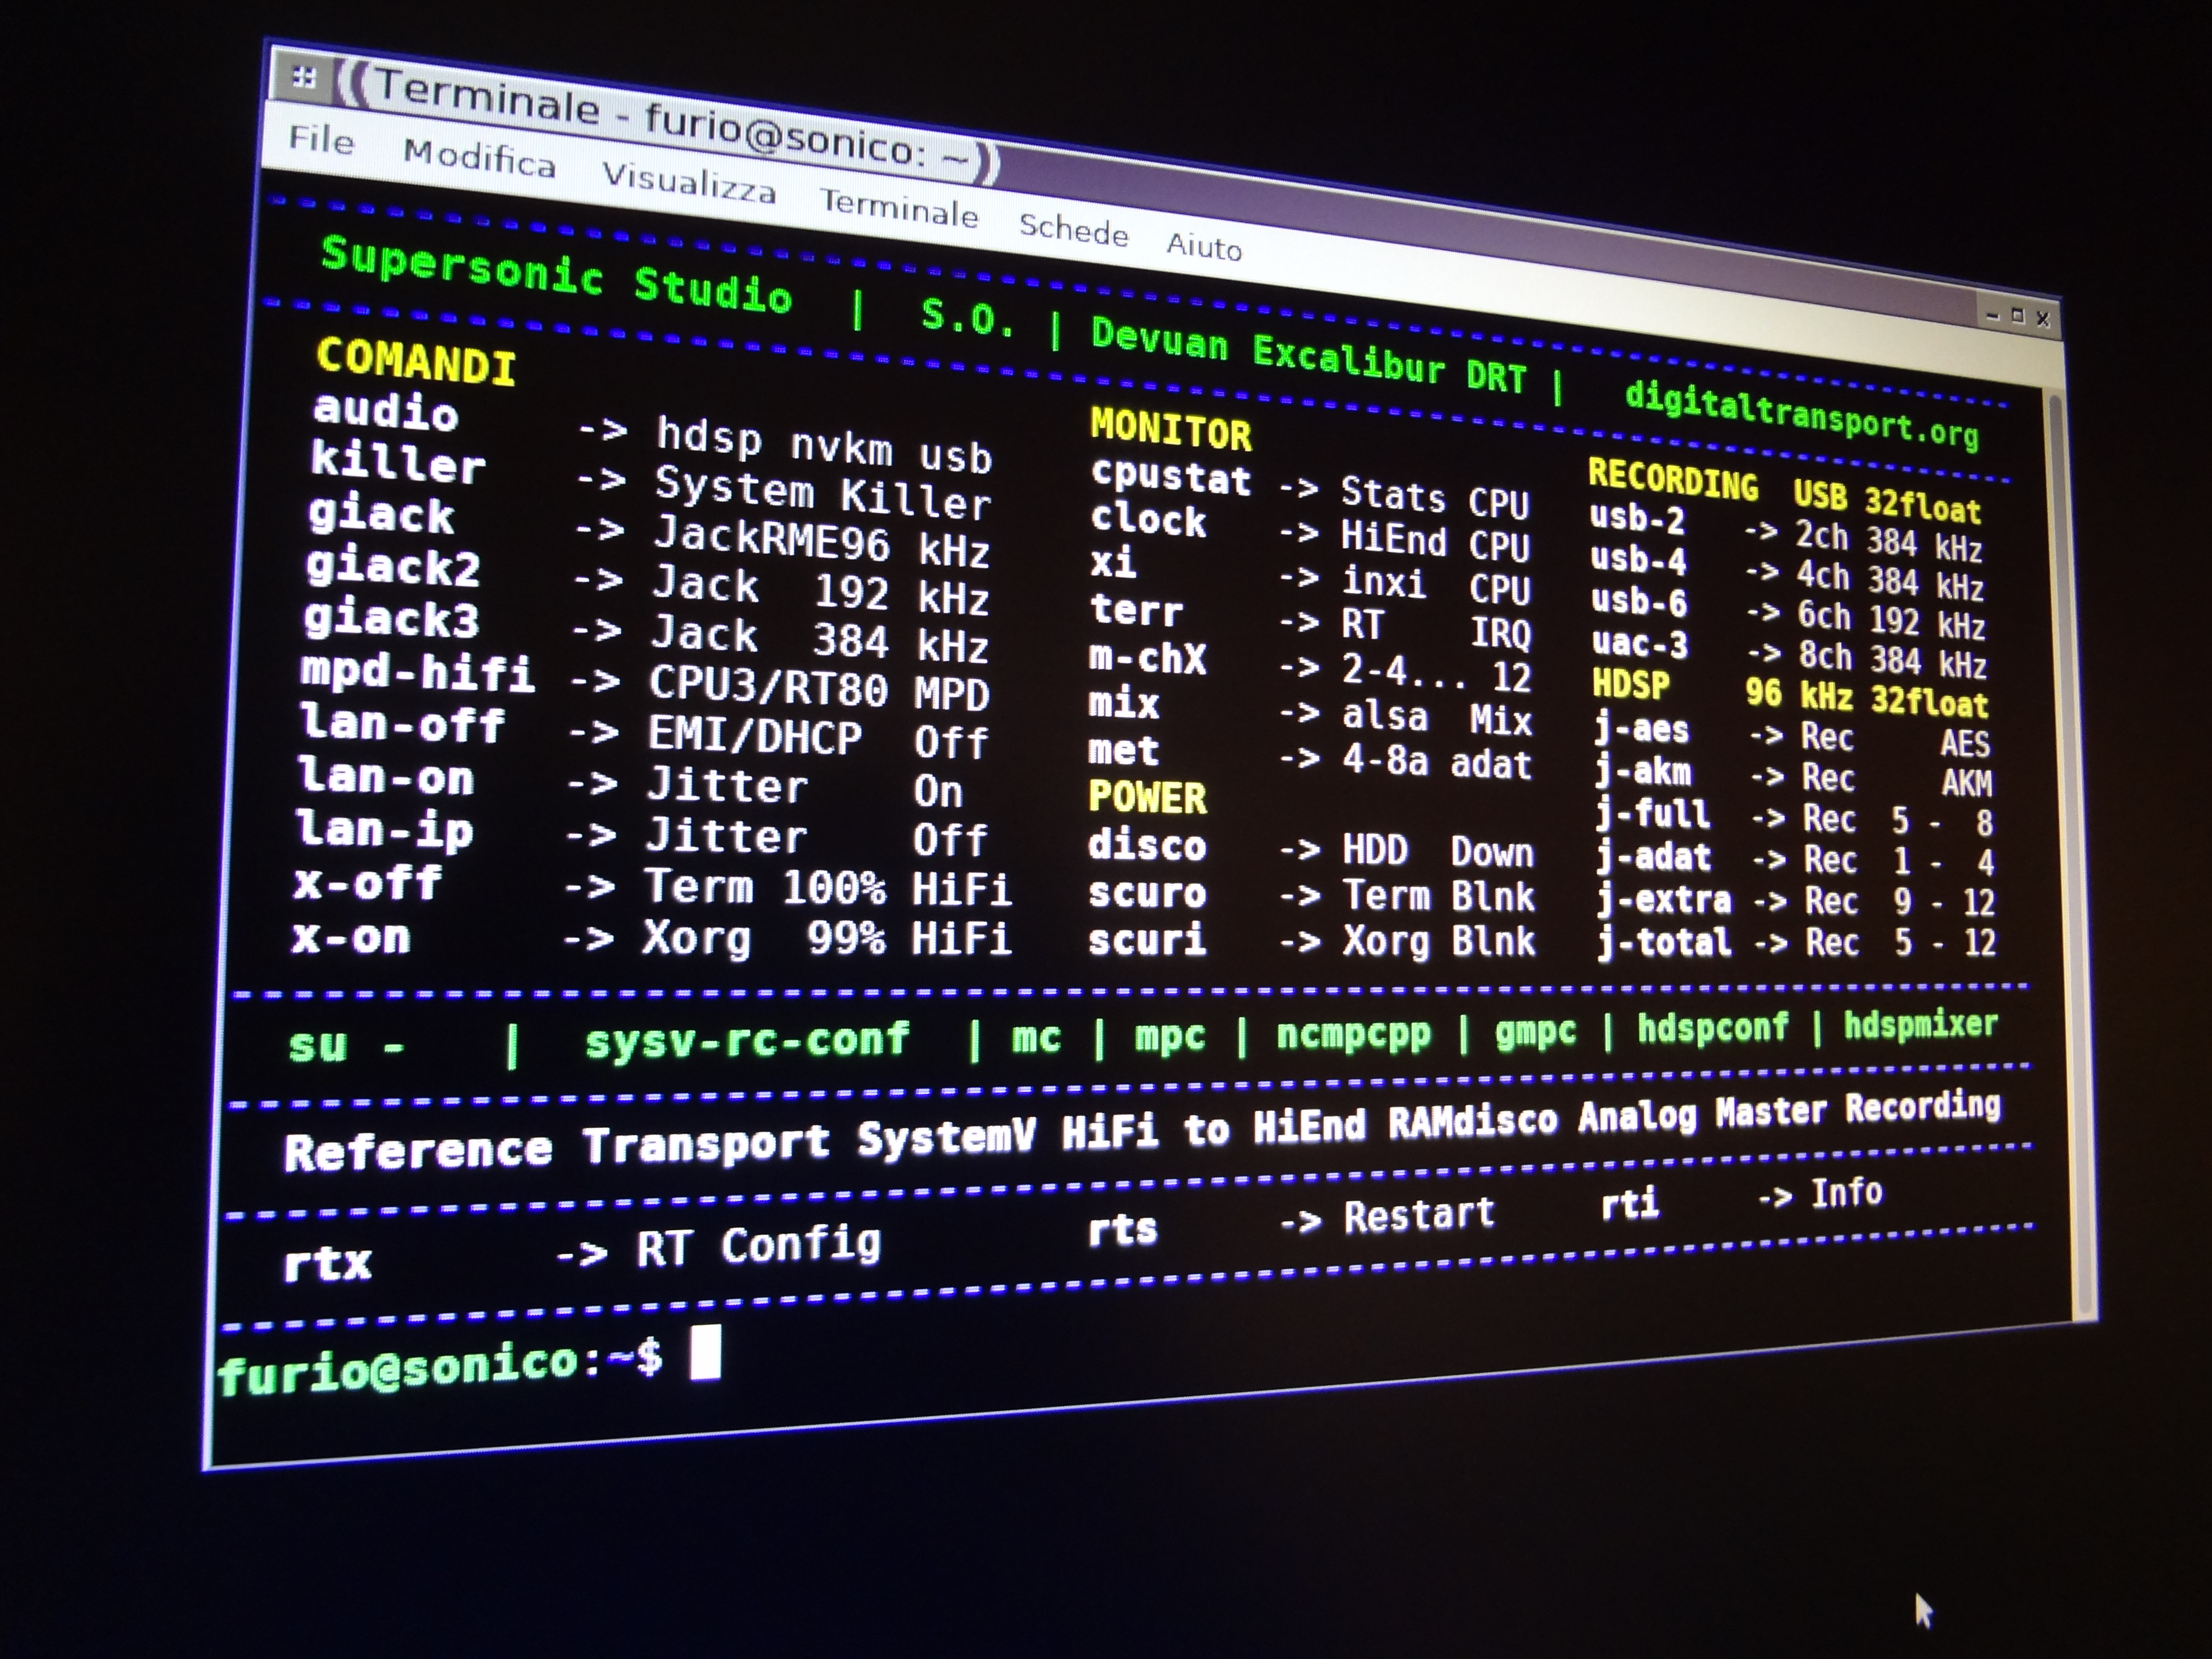Click the blinking cursor at the prompt
The width and height of the screenshot is (2212, 1659).
pyautogui.click(x=705, y=1352)
